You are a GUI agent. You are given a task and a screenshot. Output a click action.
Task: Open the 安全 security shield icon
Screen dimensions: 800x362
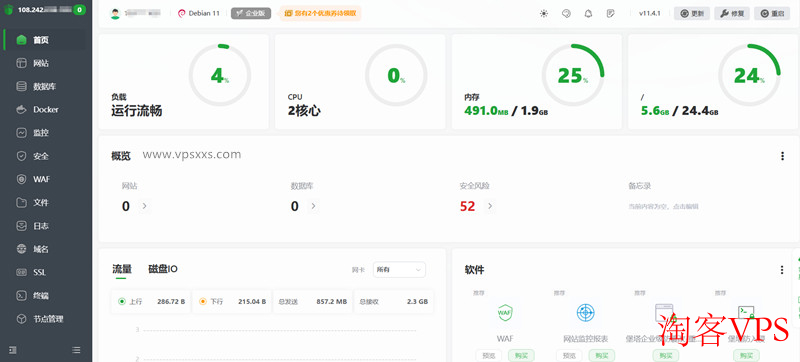pos(21,156)
